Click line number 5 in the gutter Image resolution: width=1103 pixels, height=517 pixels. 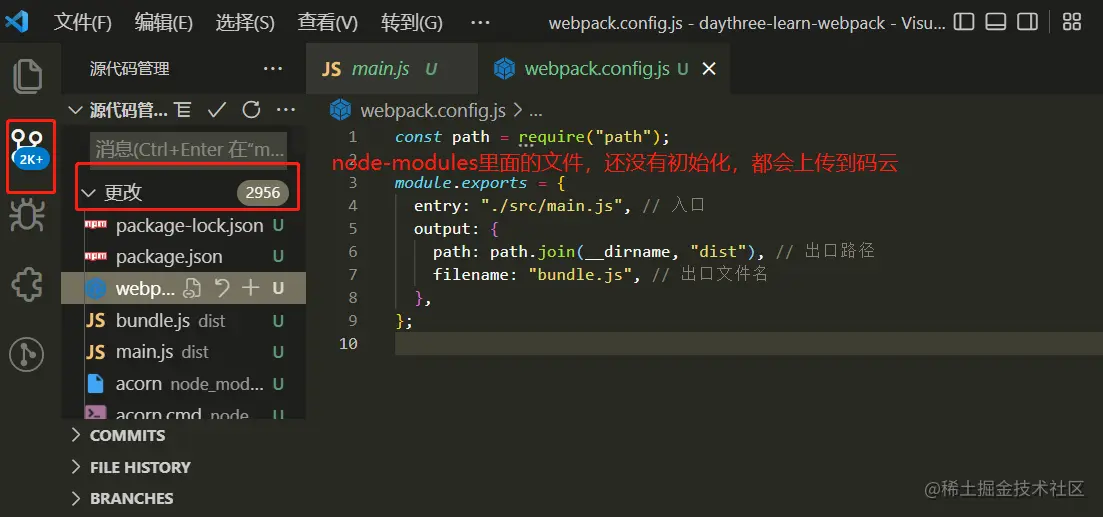[352, 229]
